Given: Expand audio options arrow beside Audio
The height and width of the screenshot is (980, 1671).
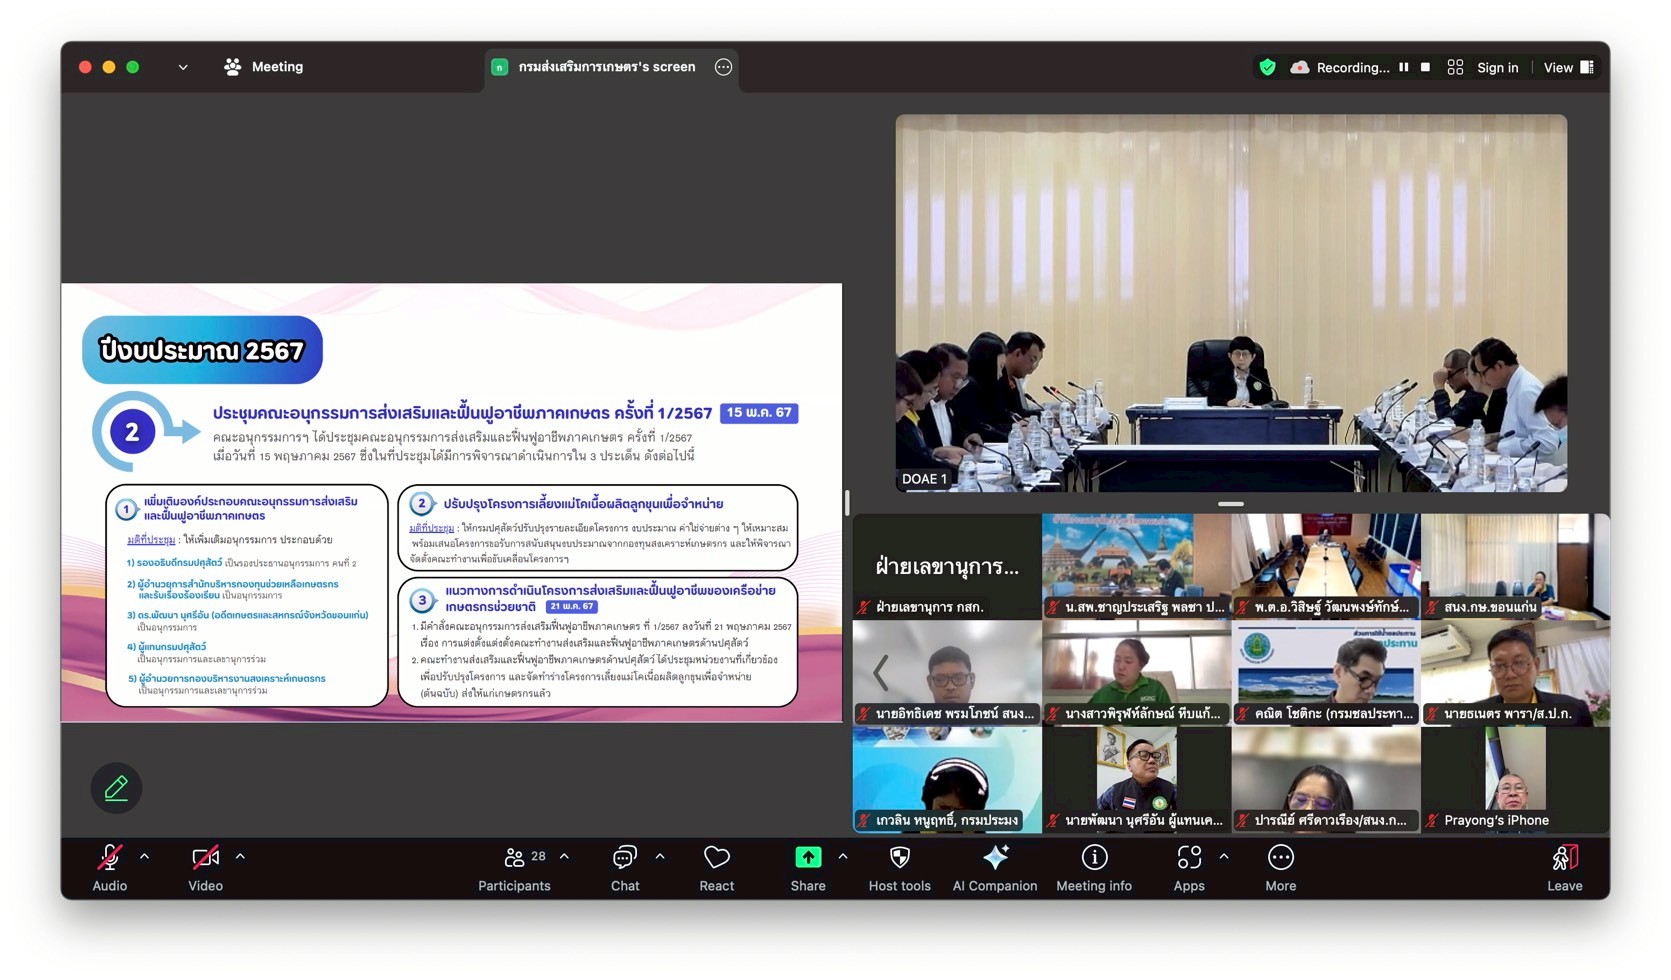Looking at the screenshot, I should (x=145, y=857).
